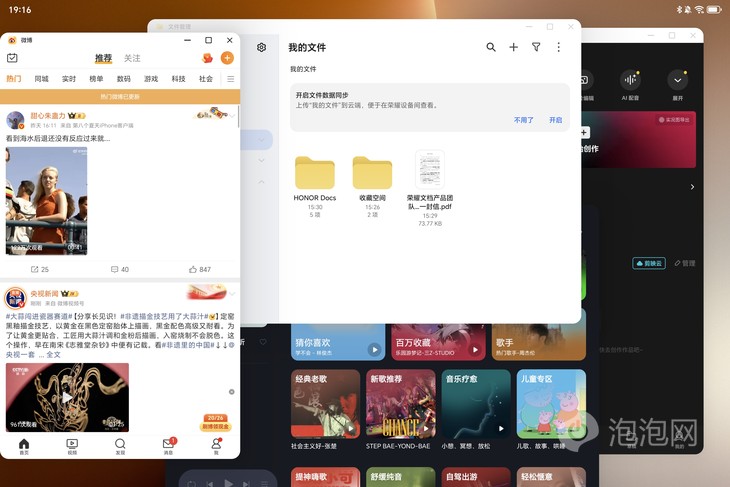Select the AI 配音 voice icon
The width and height of the screenshot is (730, 487).
[x=630, y=85]
